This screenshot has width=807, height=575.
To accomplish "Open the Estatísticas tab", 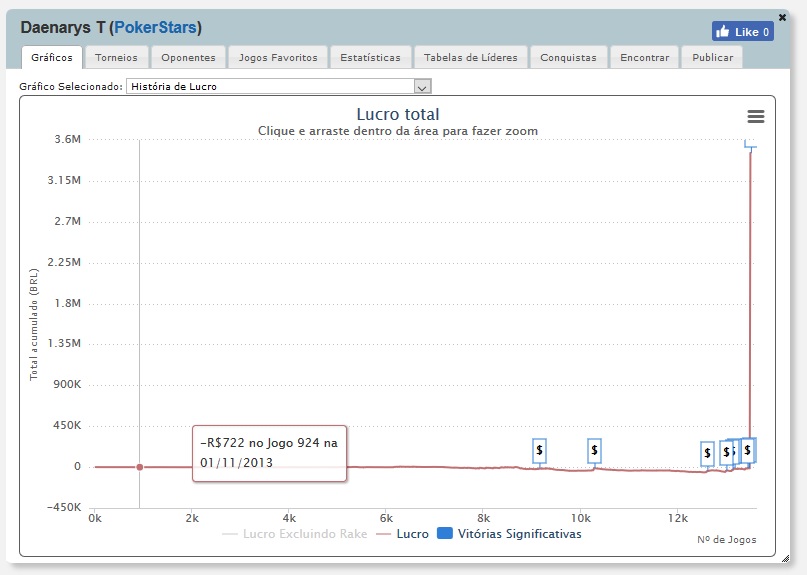I will 370,58.
